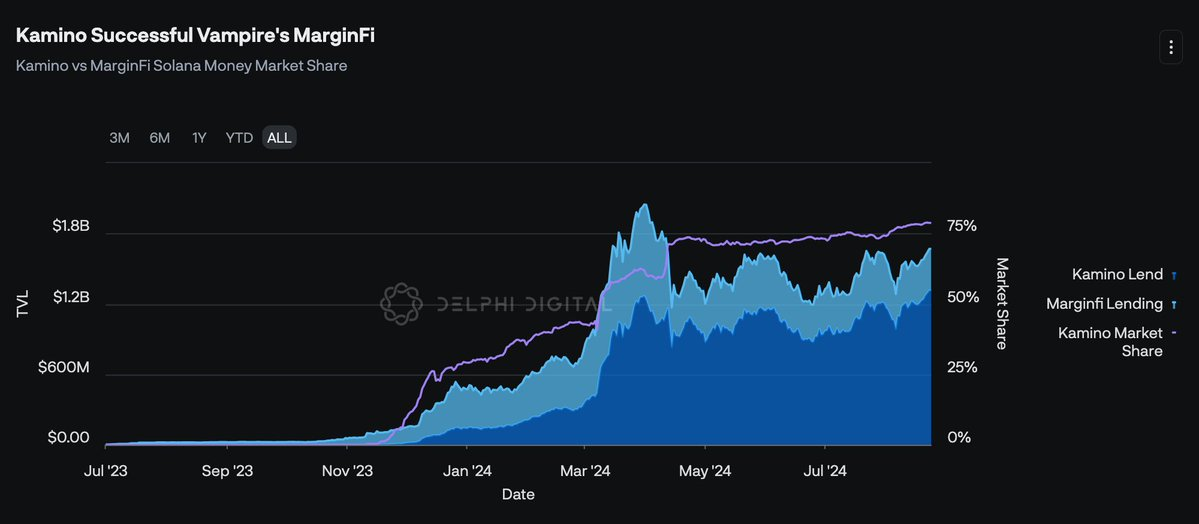Image resolution: width=1199 pixels, height=524 pixels.
Task: Select the ALL time range
Action: click(280, 138)
